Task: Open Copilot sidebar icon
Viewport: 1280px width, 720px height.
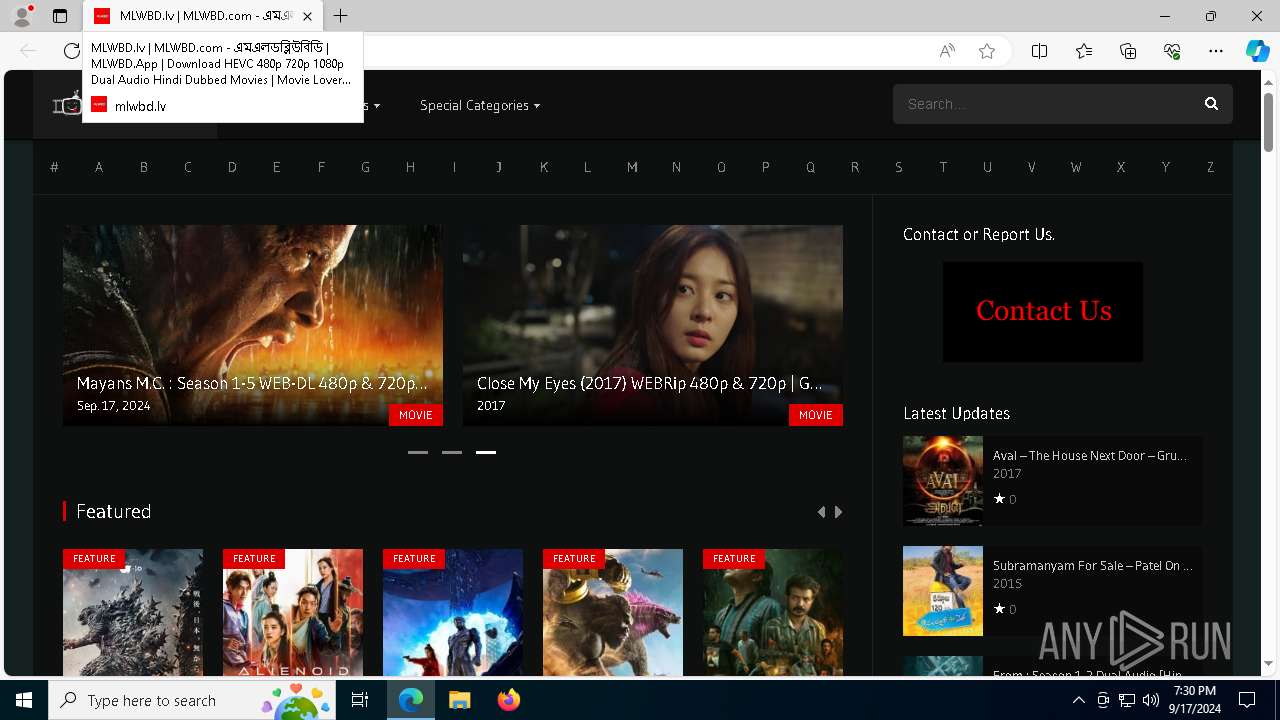Action: click(1257, 51)
